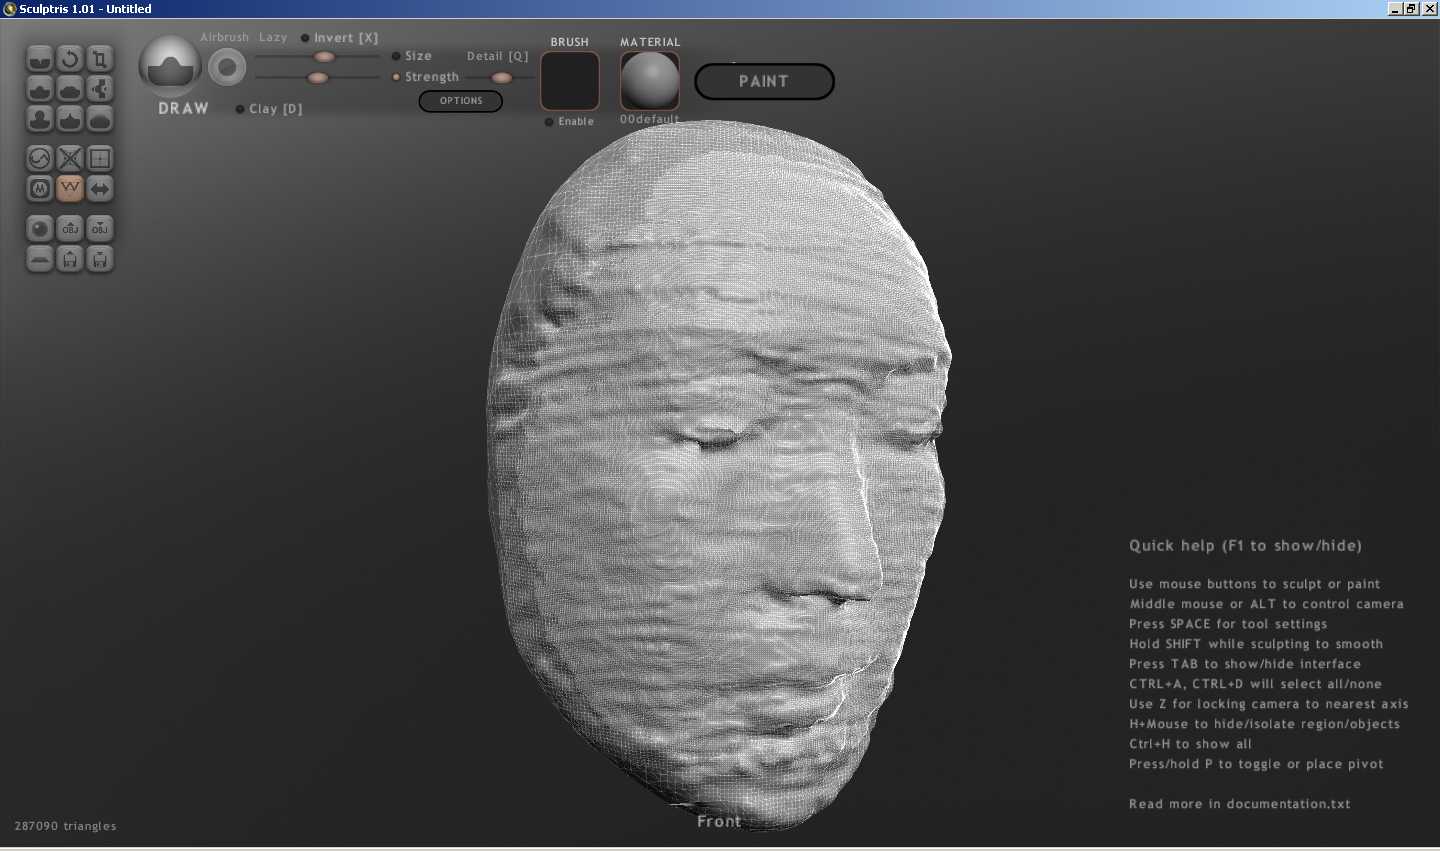The width and height of the screenshot is (1440, 851).
Task: Click the Subdivide All grid icon
Action: pyautogui.click(x=99, y=158)
